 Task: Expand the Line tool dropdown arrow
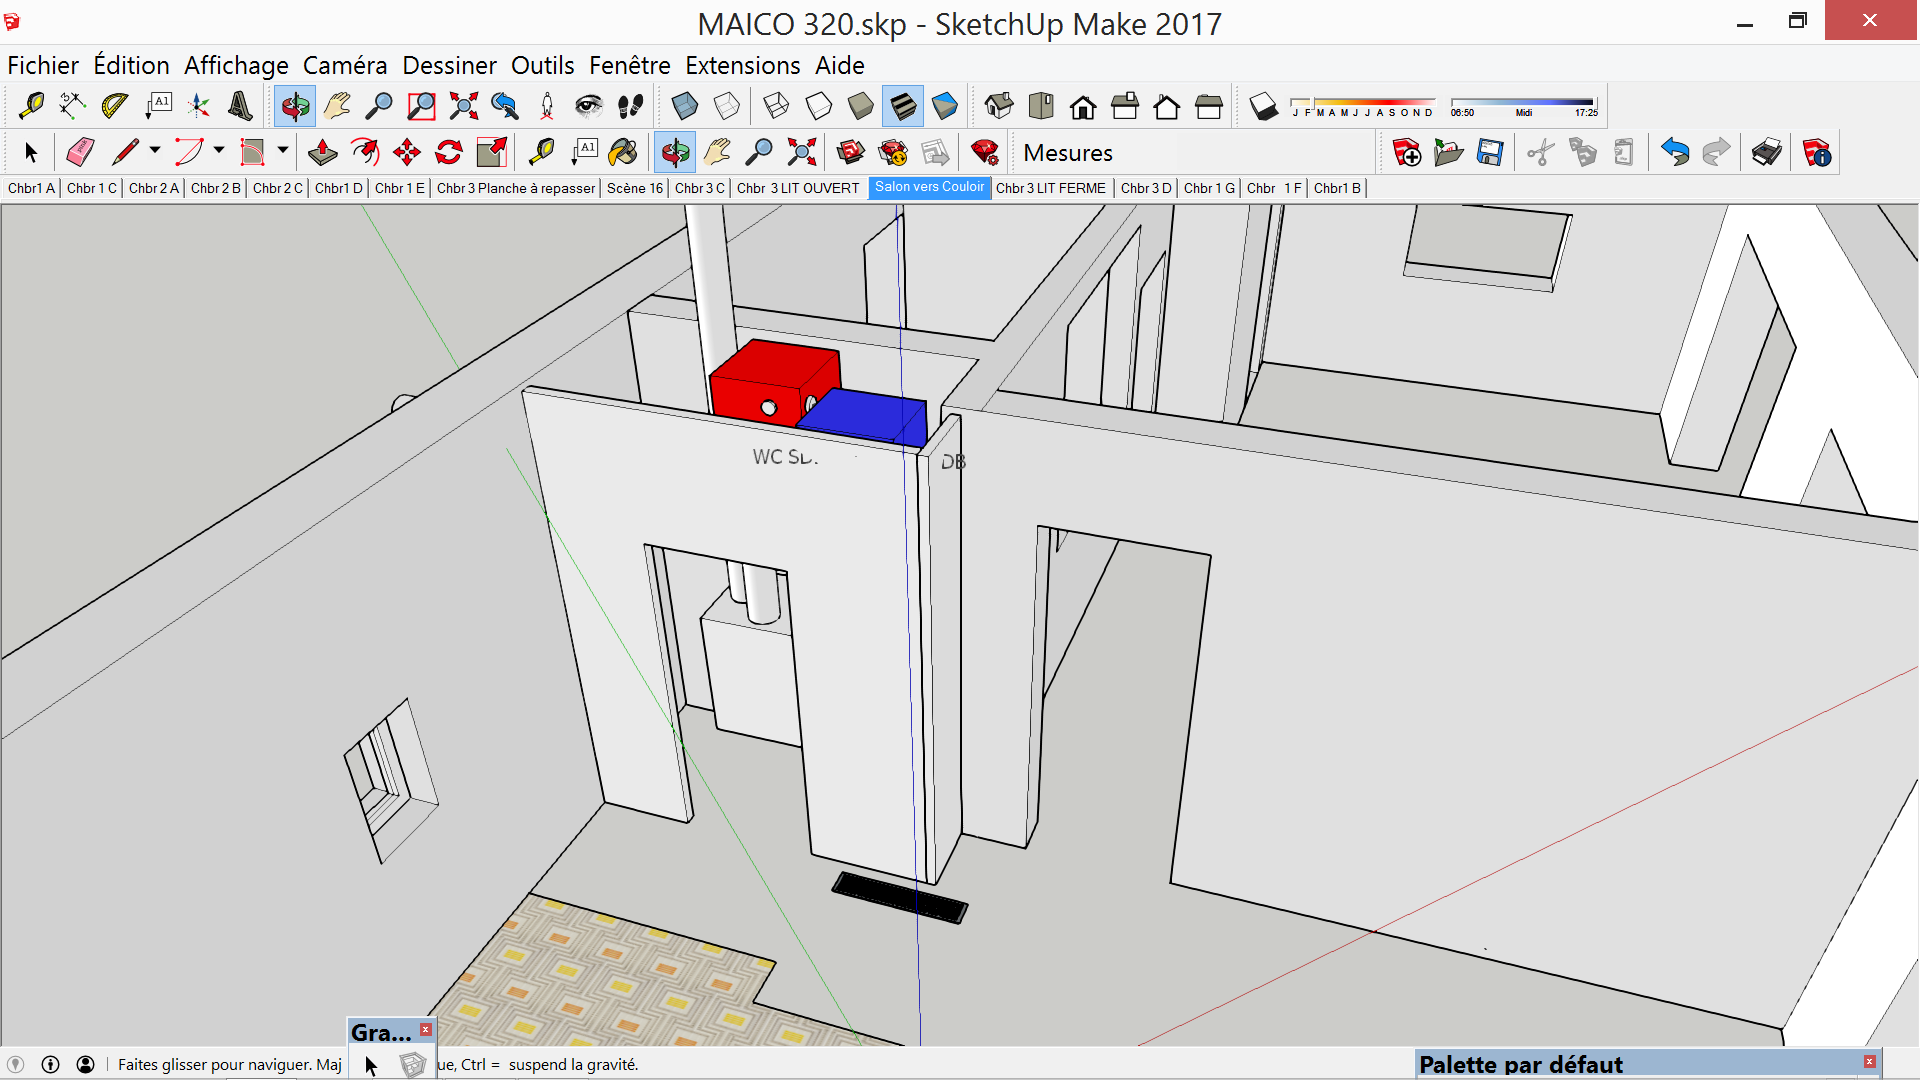point(155,151)
